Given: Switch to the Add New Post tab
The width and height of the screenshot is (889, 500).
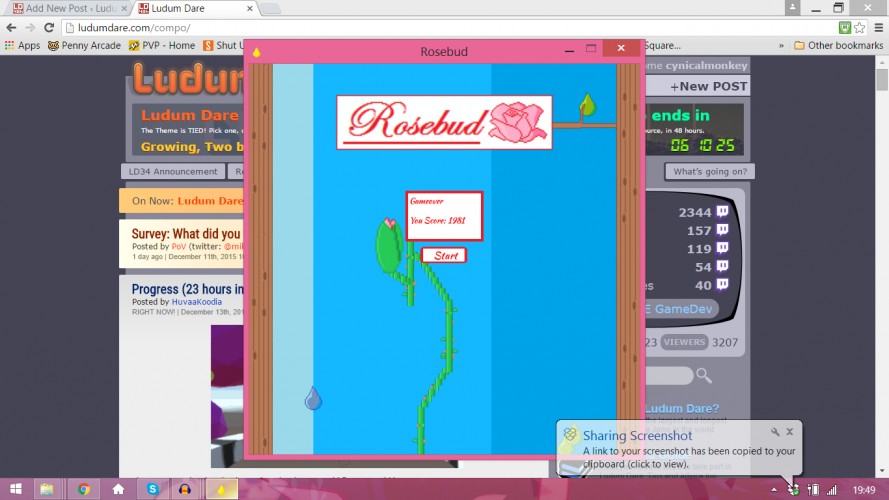Looking at the screenshot, I should pos(68,9).
